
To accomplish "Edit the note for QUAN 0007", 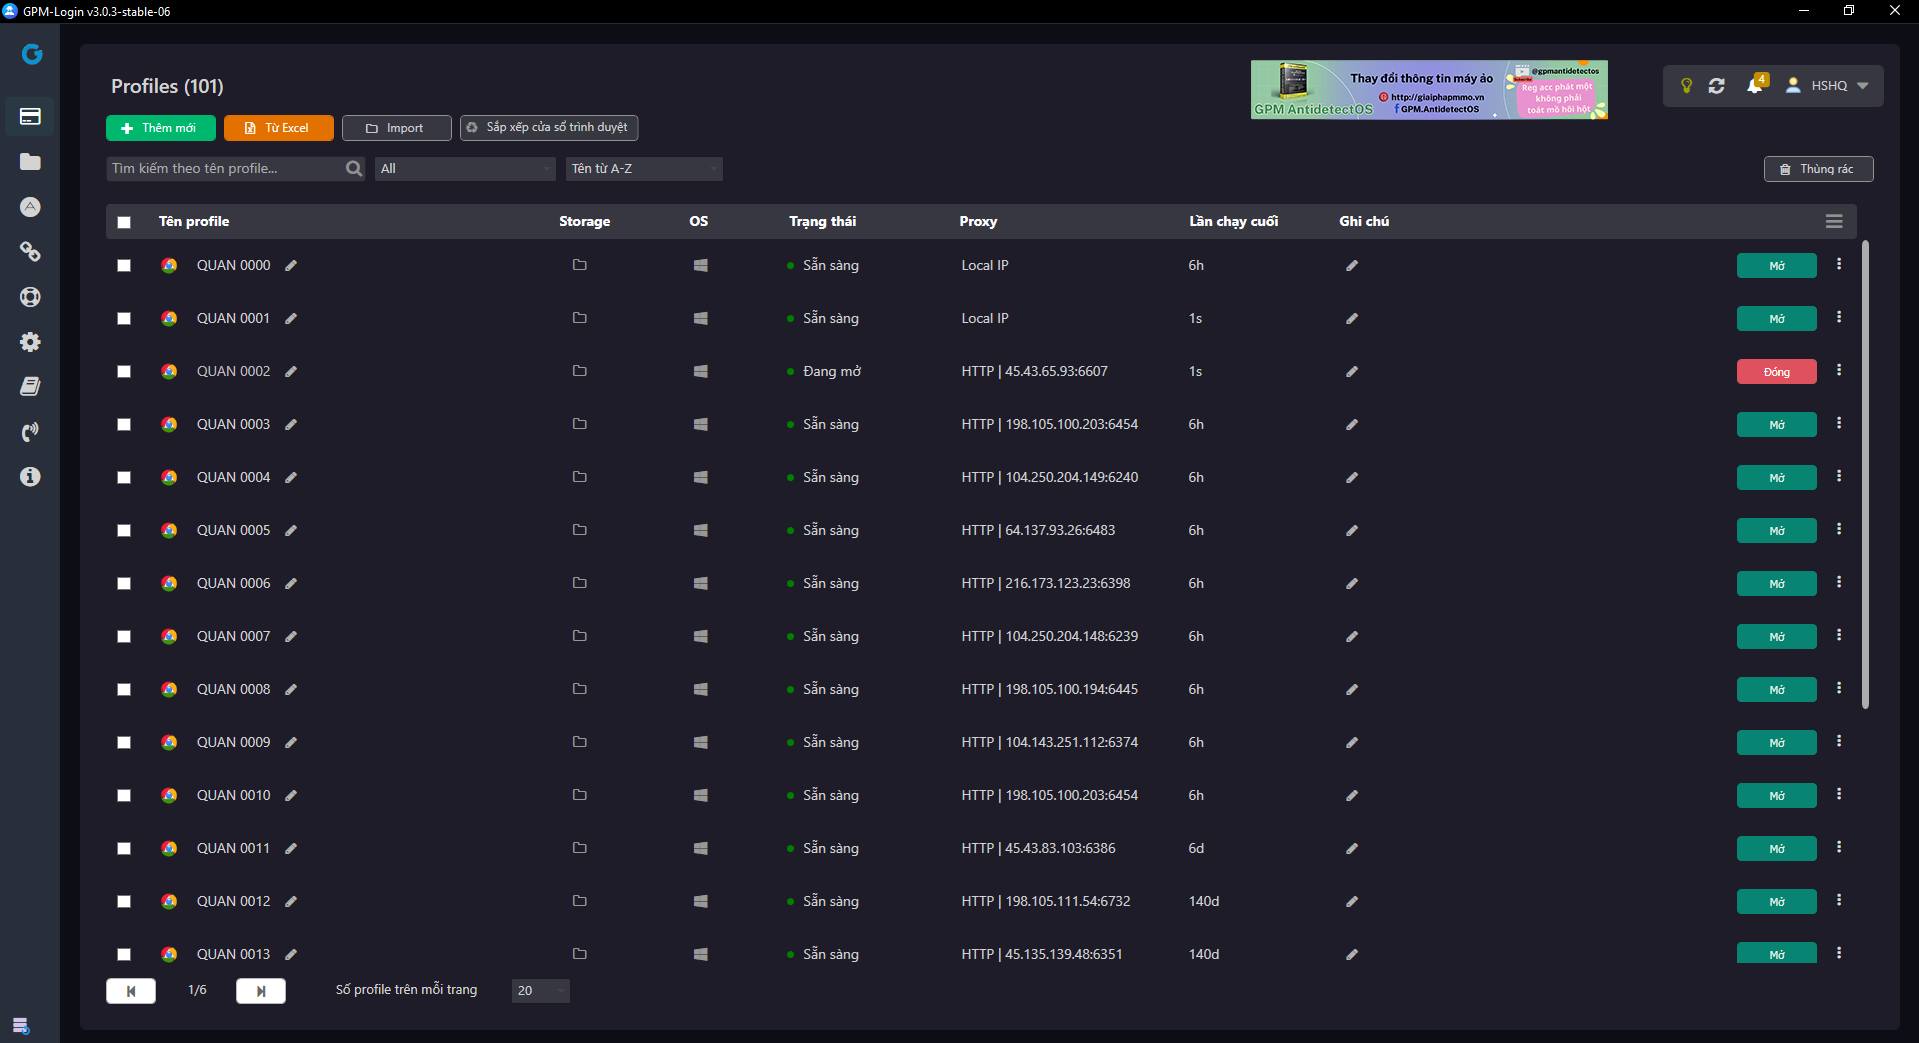I will tap(1352, 637).
